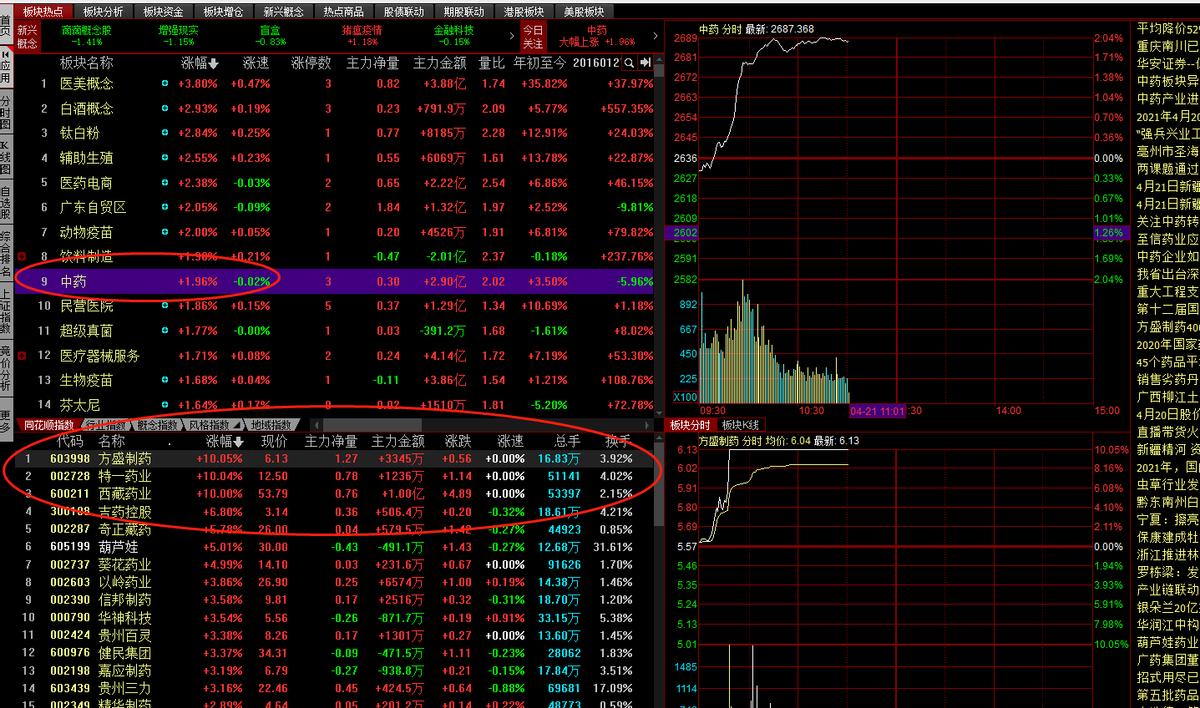Switch to the 板块分时 chart tab
Screen dimensions: 1200x708
click(x=690, y=425)
